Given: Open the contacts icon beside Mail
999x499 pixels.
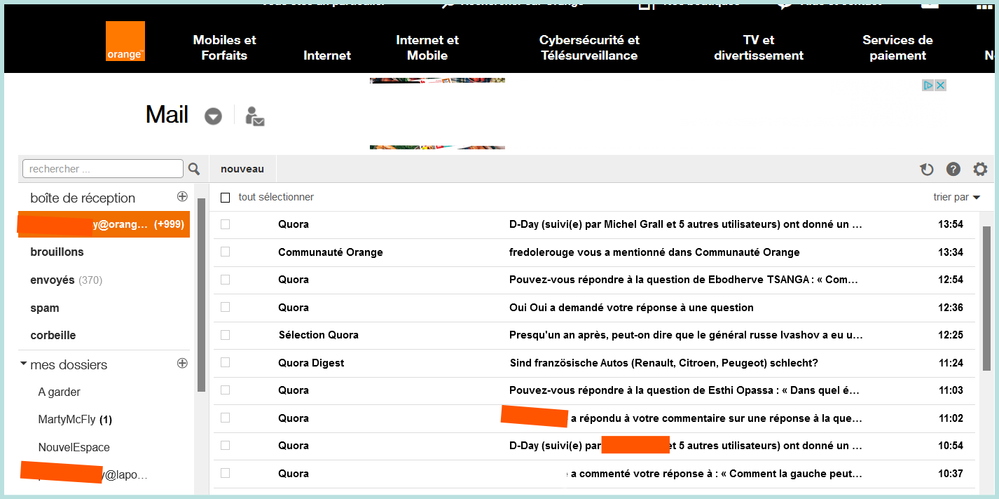Looking at the screenshot, I should click(255, 116).
